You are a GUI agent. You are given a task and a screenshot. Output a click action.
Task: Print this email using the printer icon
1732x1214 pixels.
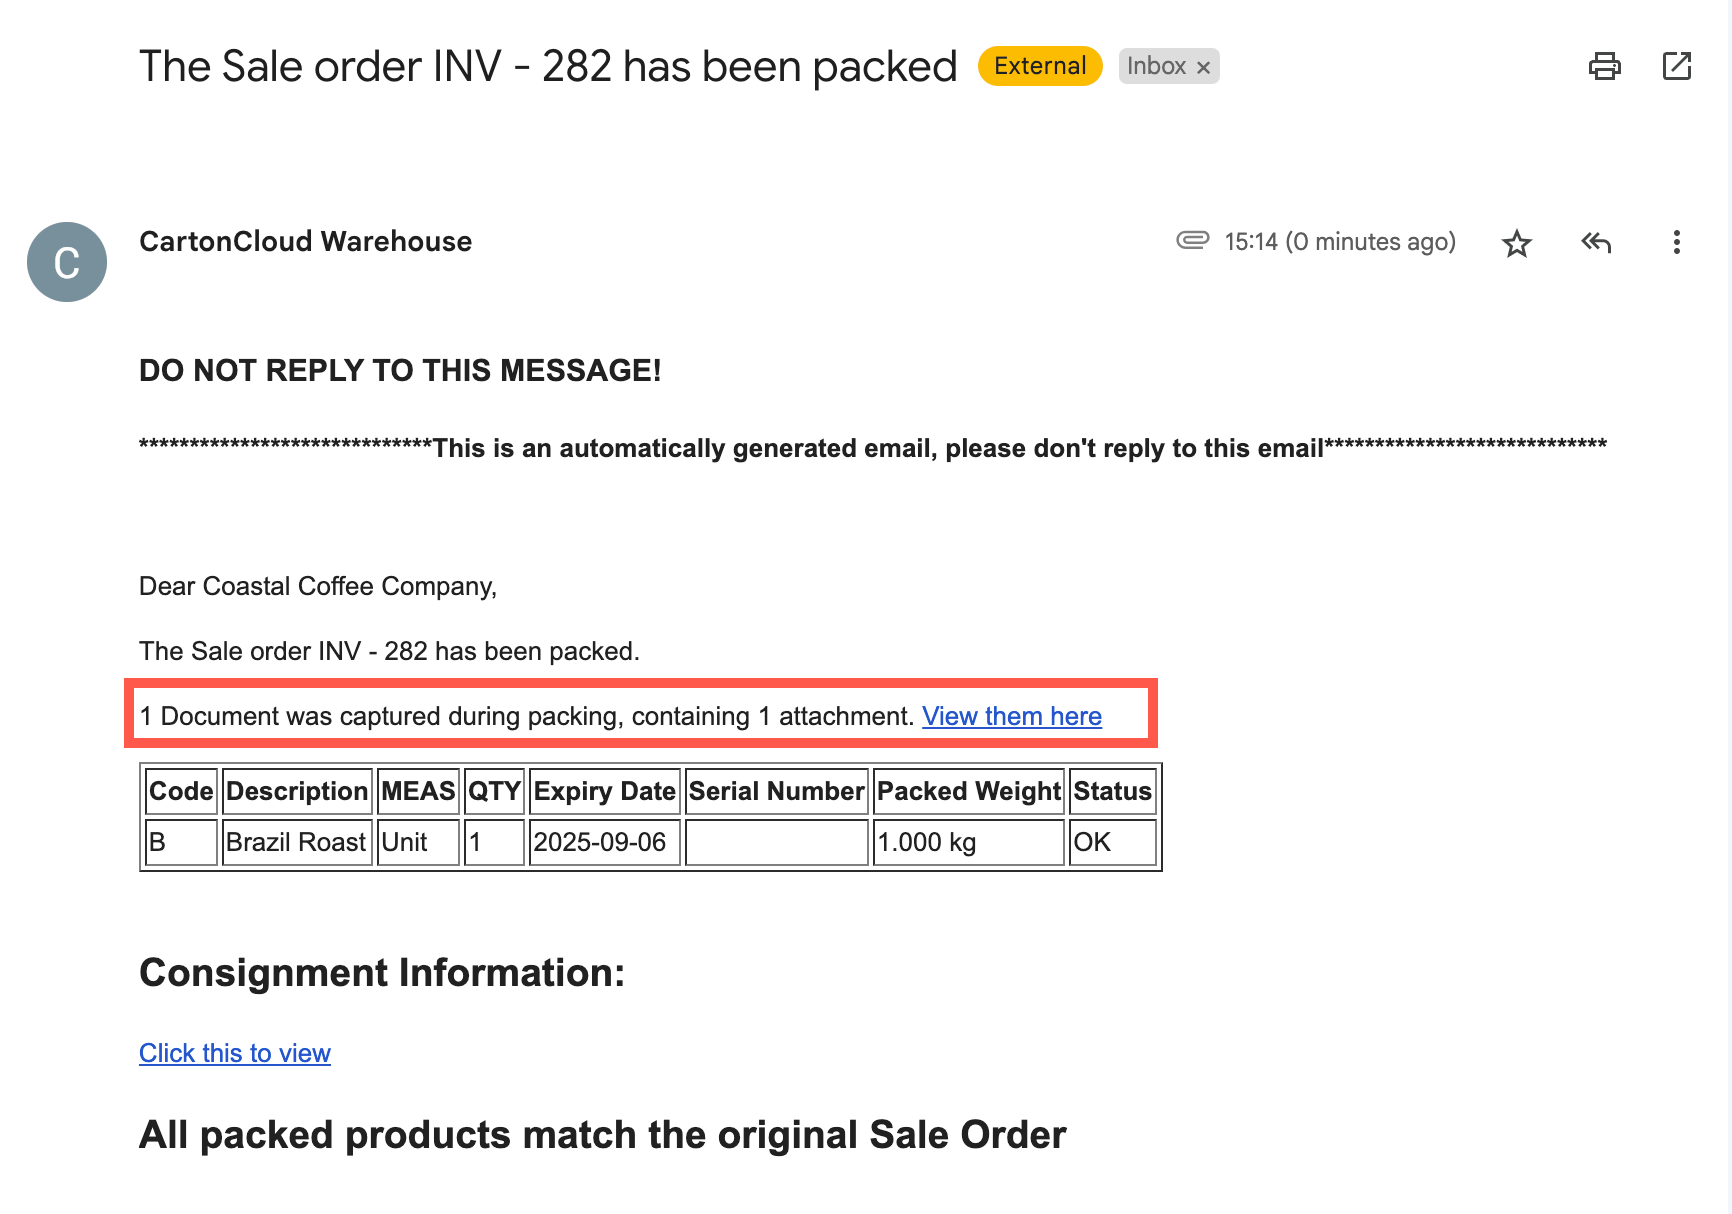click(x=1604, y=66)
